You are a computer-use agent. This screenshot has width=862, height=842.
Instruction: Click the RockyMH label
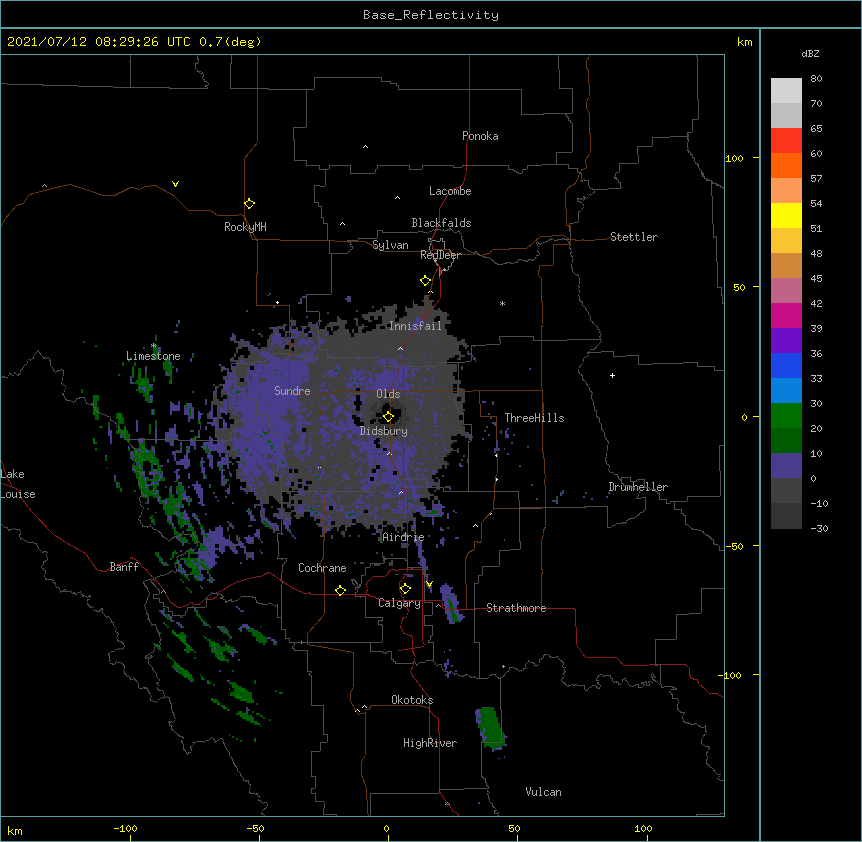[245, 227]
